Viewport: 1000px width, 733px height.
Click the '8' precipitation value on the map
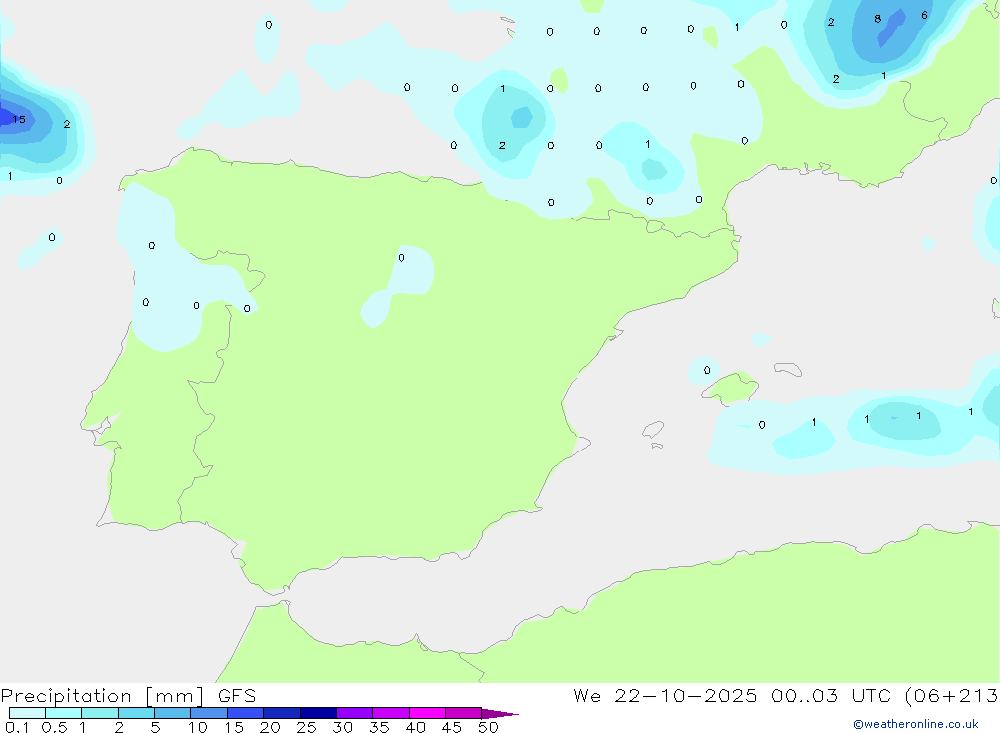pos(878,19)
